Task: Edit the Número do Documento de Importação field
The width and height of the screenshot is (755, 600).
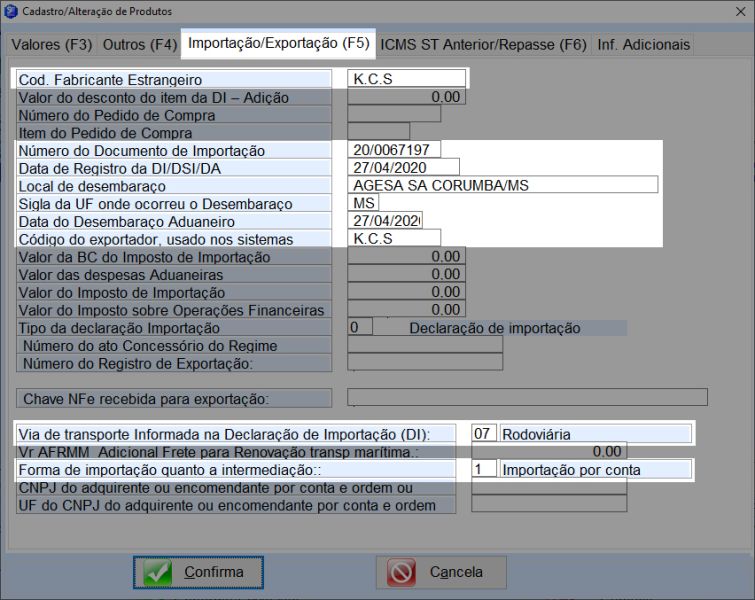Action: (394, 150)
